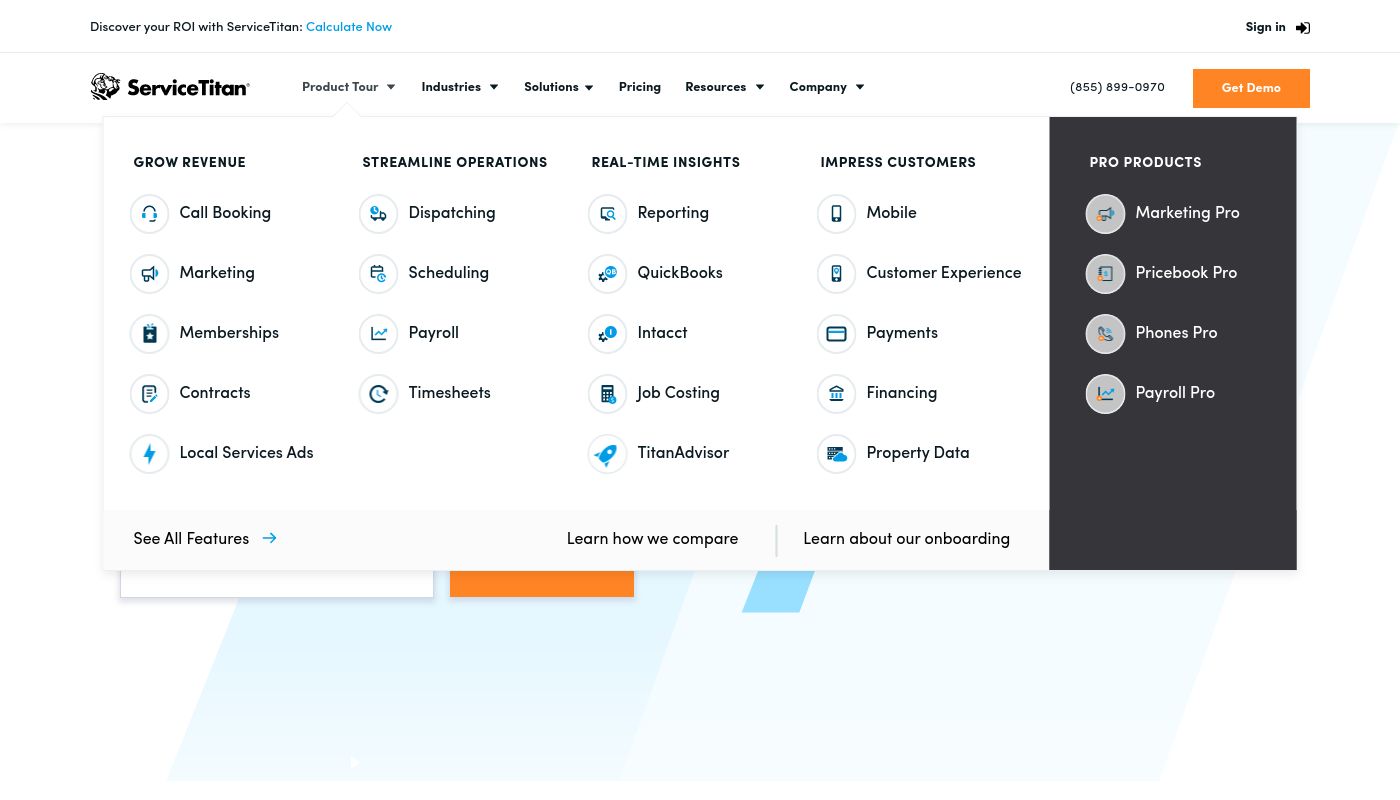Viewport: 1400px width, 800px height.
Task: Open the Company dropdown
Action: tap(827, 87)
